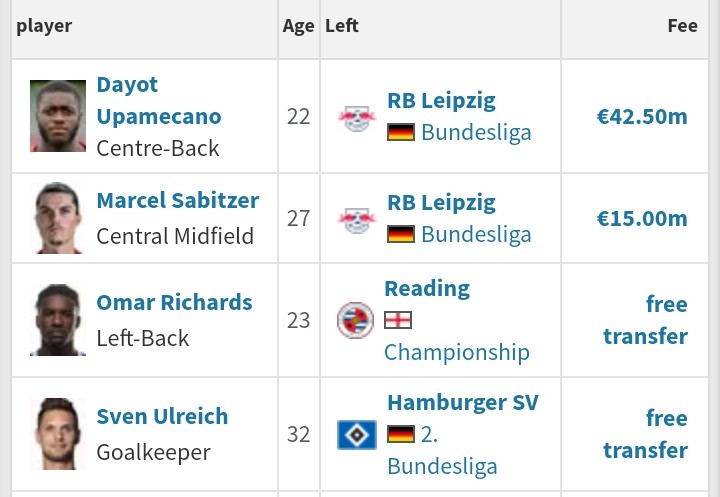
Task: Click German flag next to Upamecano's Bundesliga
Action: pos(401,132)
